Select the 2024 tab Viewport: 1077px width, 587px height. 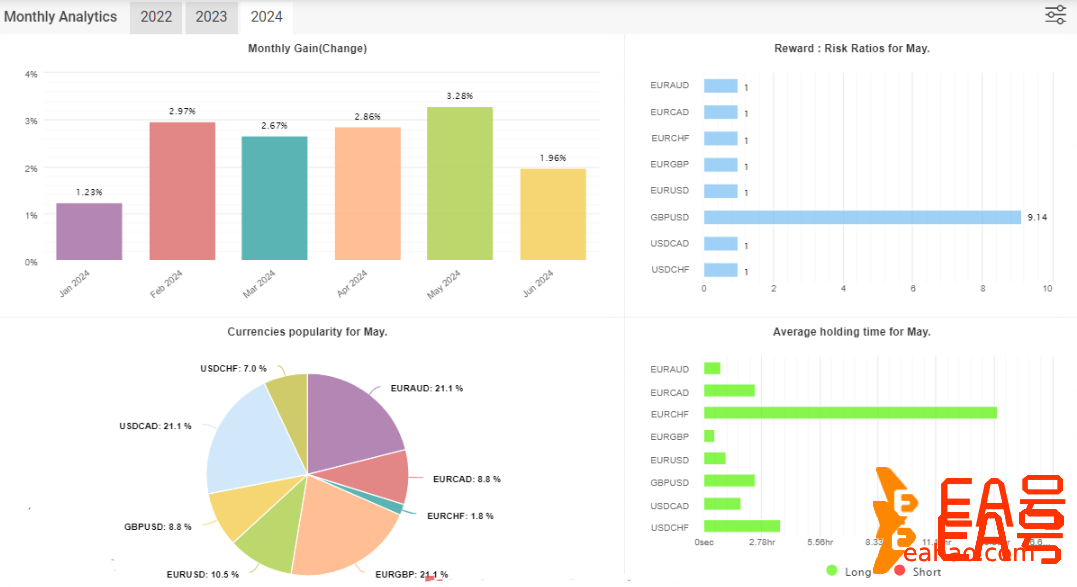point(266,17)
